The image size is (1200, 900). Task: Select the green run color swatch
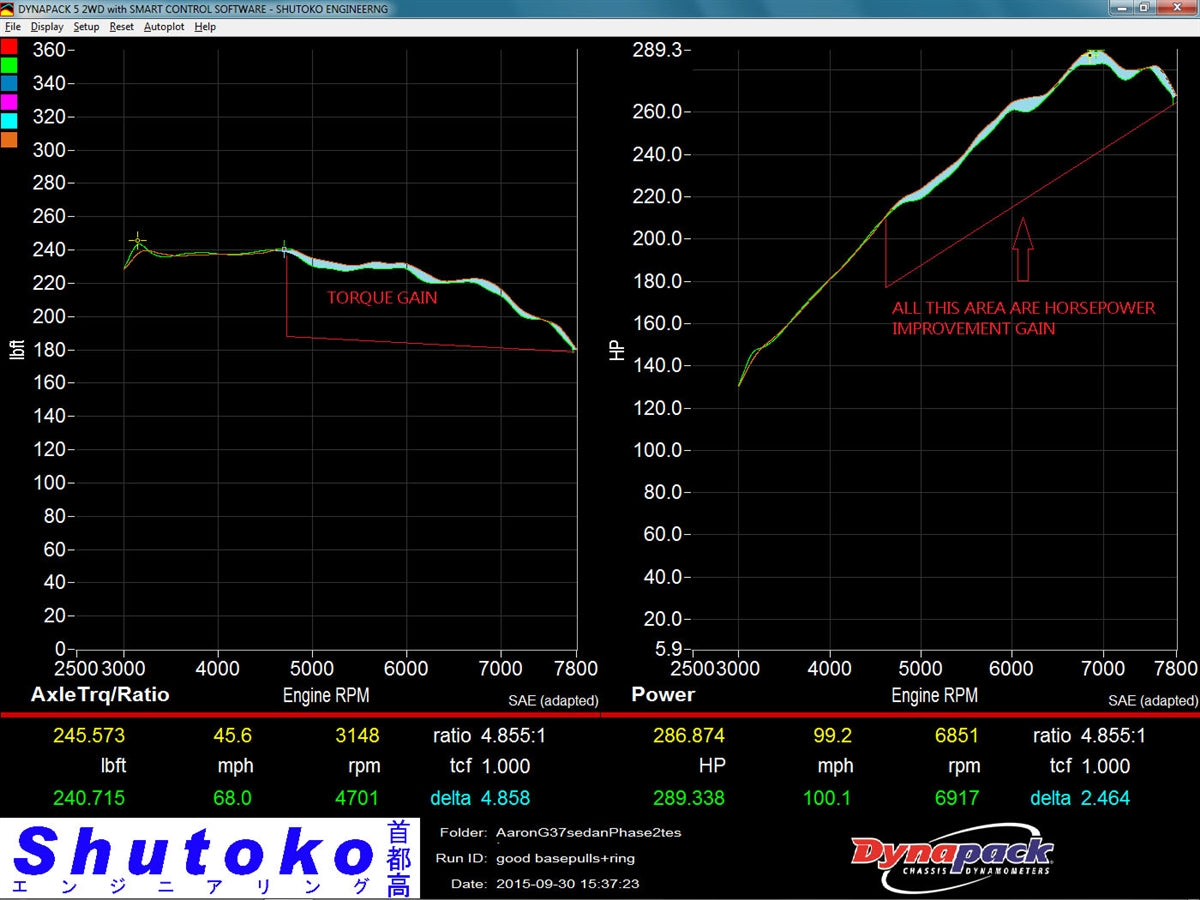tap(9, 65)
